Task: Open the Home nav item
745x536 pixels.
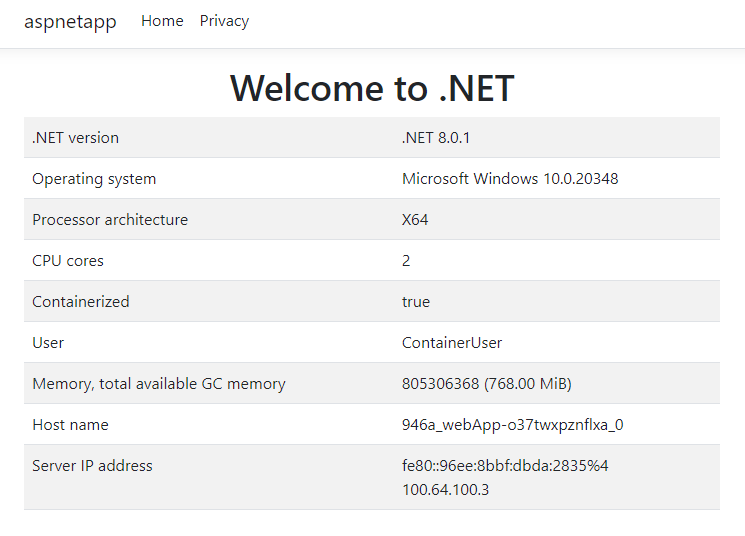Action: pos(162,21)
